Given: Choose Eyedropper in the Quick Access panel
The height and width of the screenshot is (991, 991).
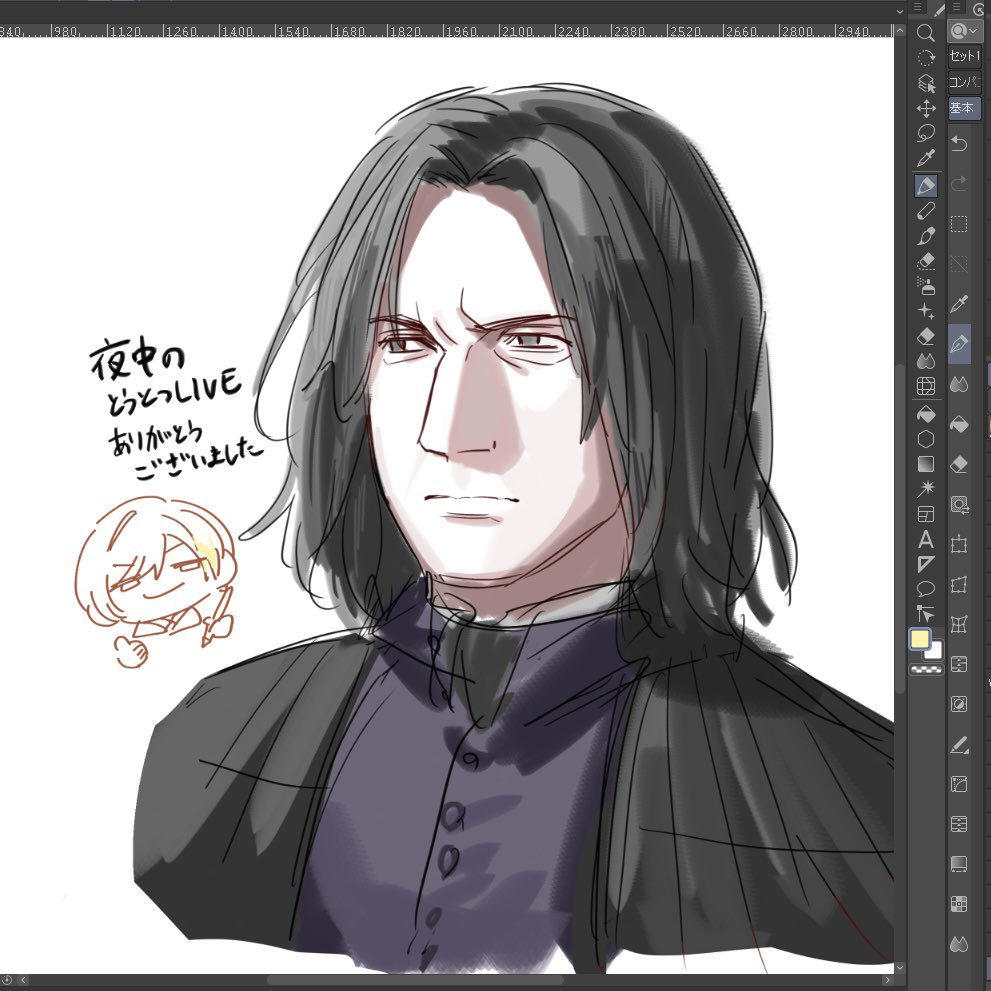Looking at the screenshot, I should pos(959,304).
